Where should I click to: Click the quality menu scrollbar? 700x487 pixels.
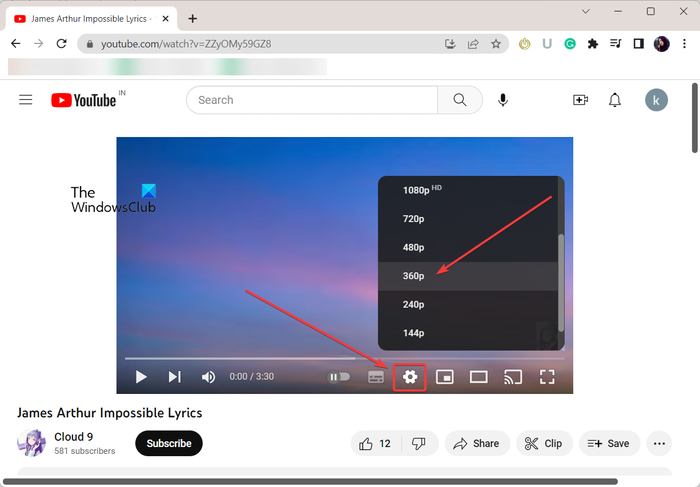tap(561, 283)
